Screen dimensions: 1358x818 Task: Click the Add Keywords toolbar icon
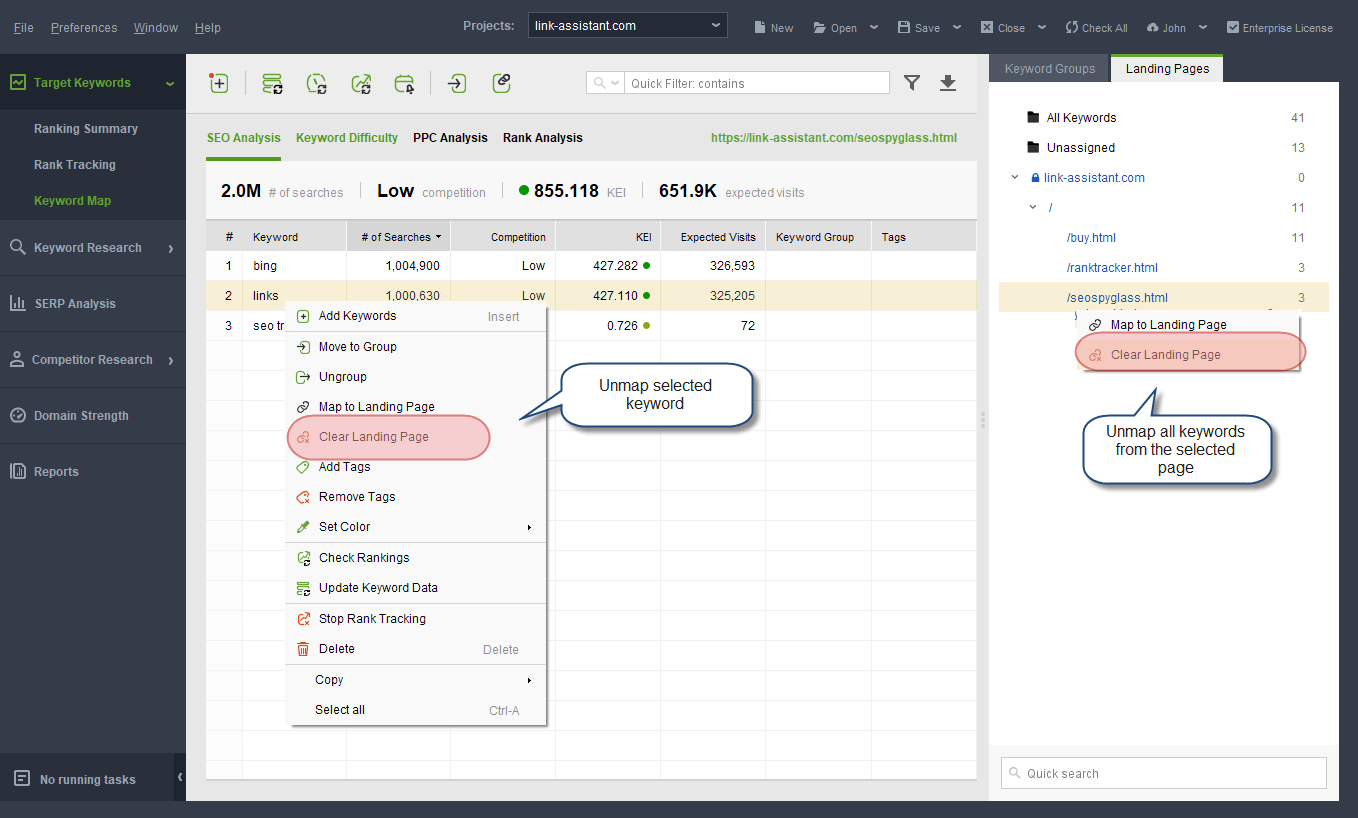[x=219, y=83]
